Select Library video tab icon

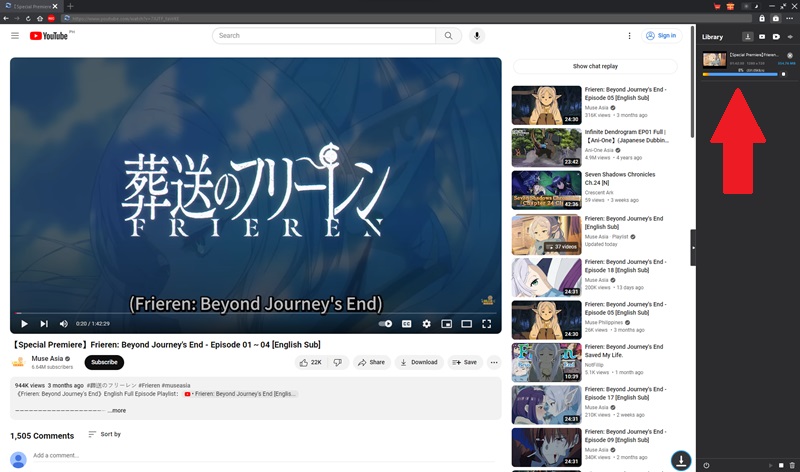pos(762,37)
